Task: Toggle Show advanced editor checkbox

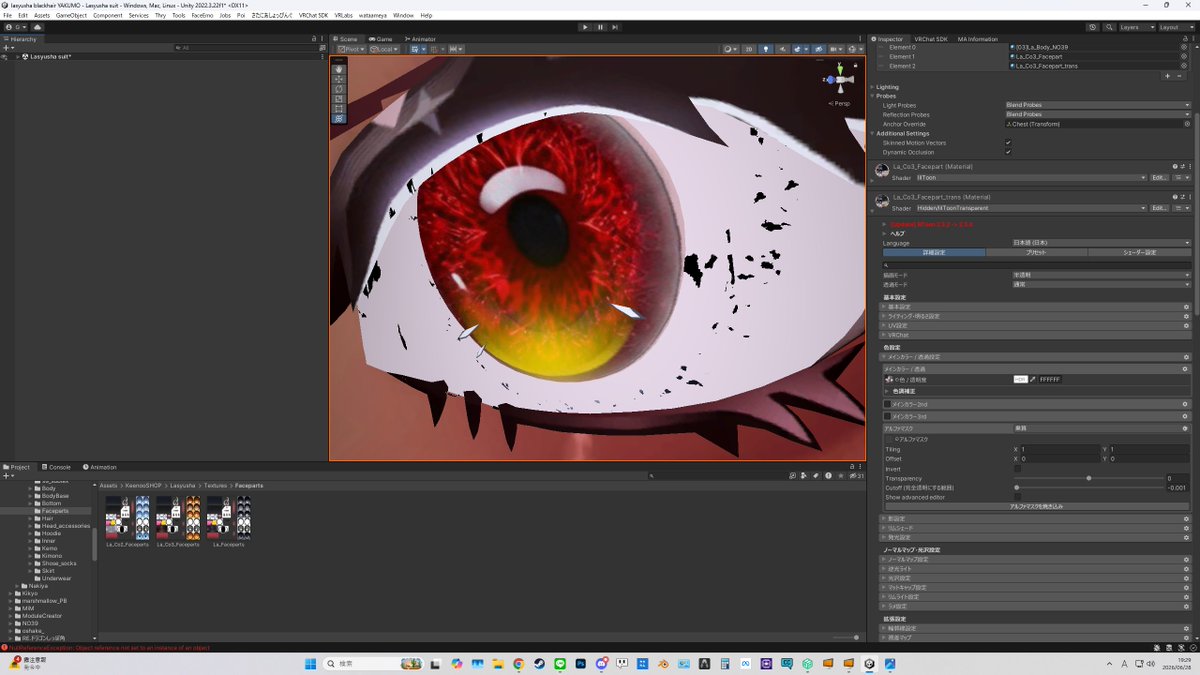Action: coord(1018,497)
